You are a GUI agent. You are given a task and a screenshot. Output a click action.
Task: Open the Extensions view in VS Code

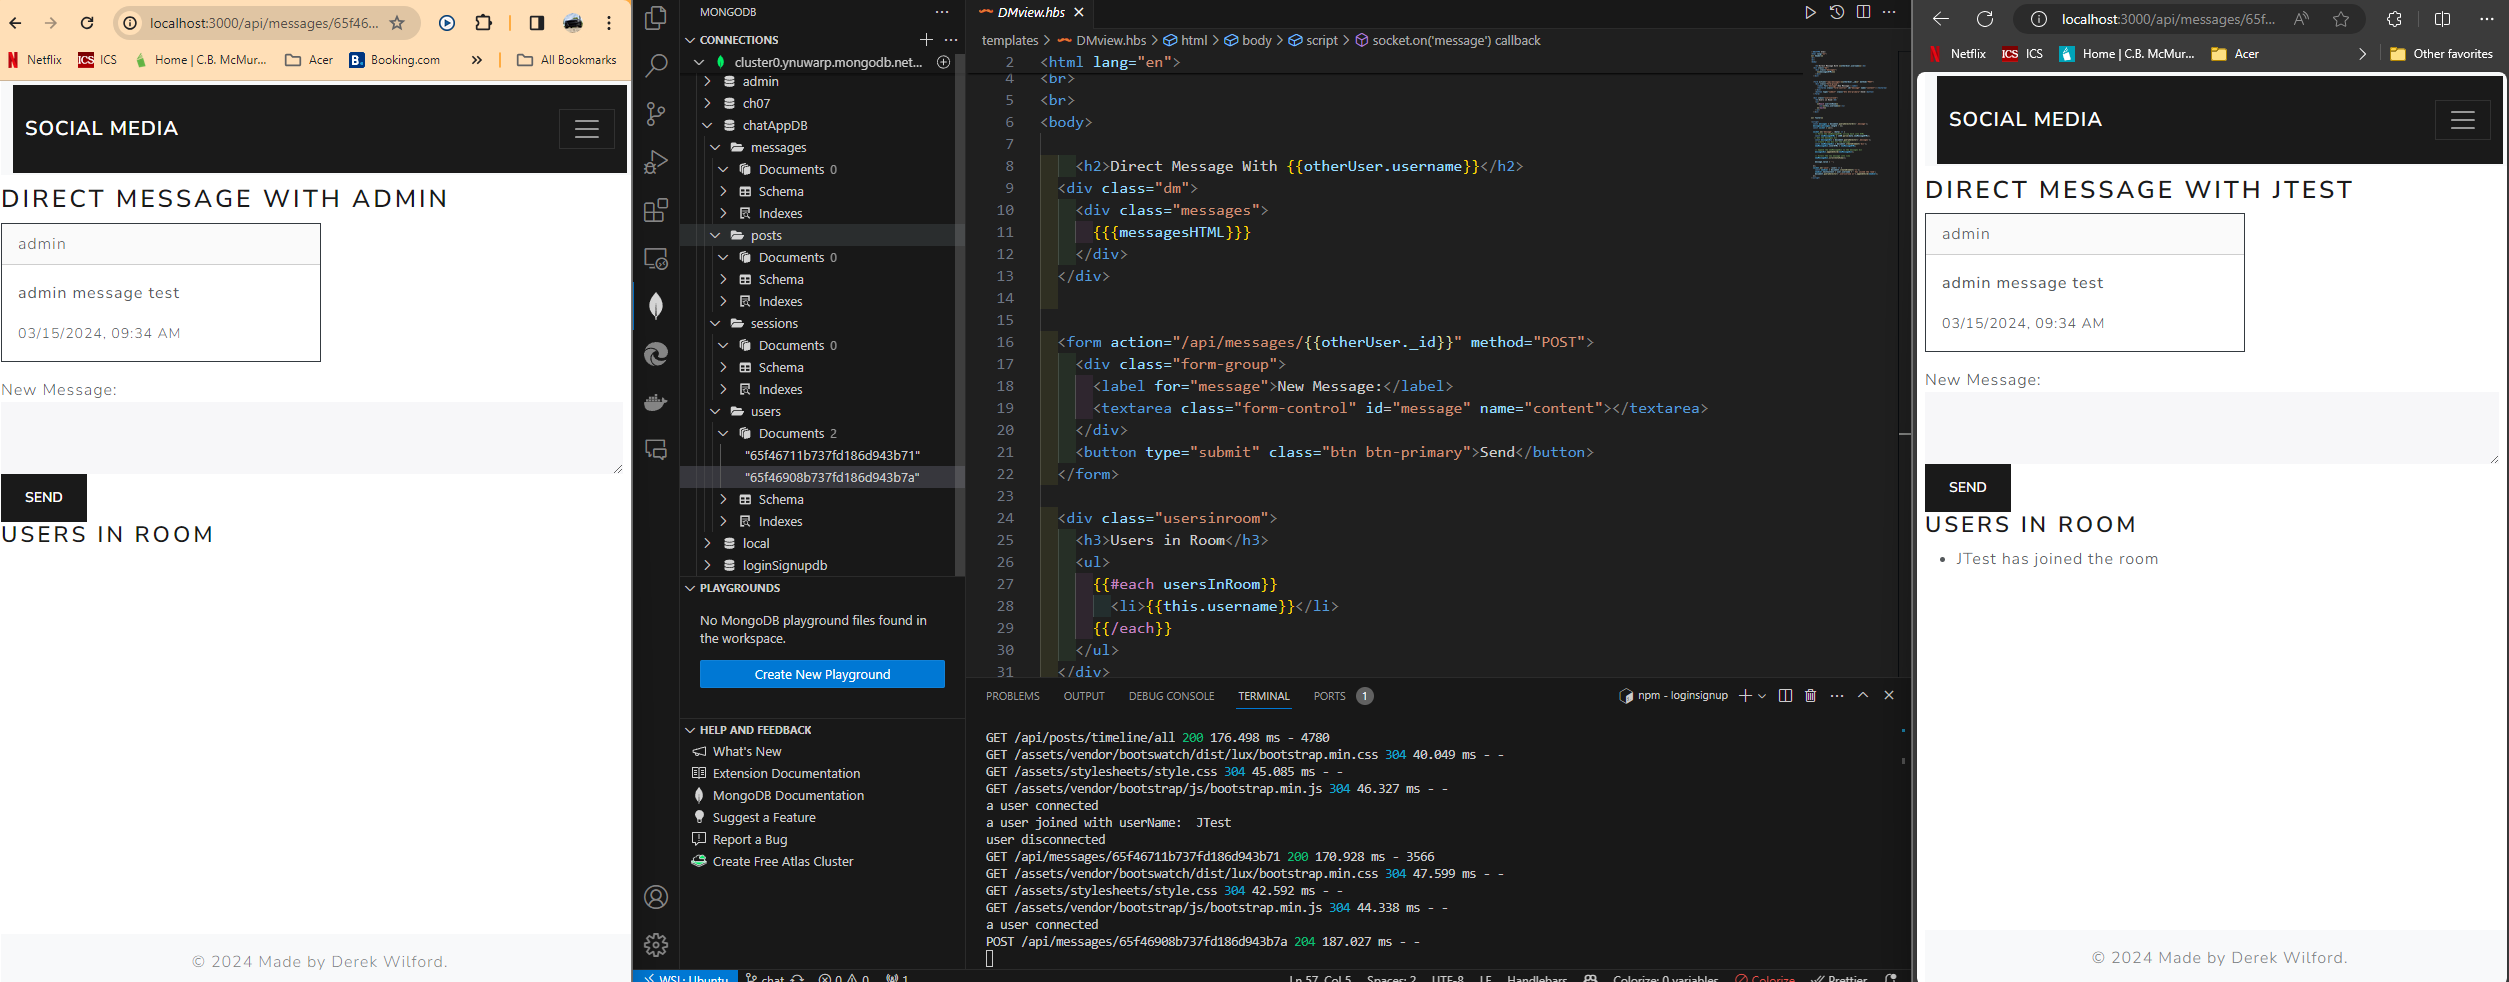coord(656,210)
